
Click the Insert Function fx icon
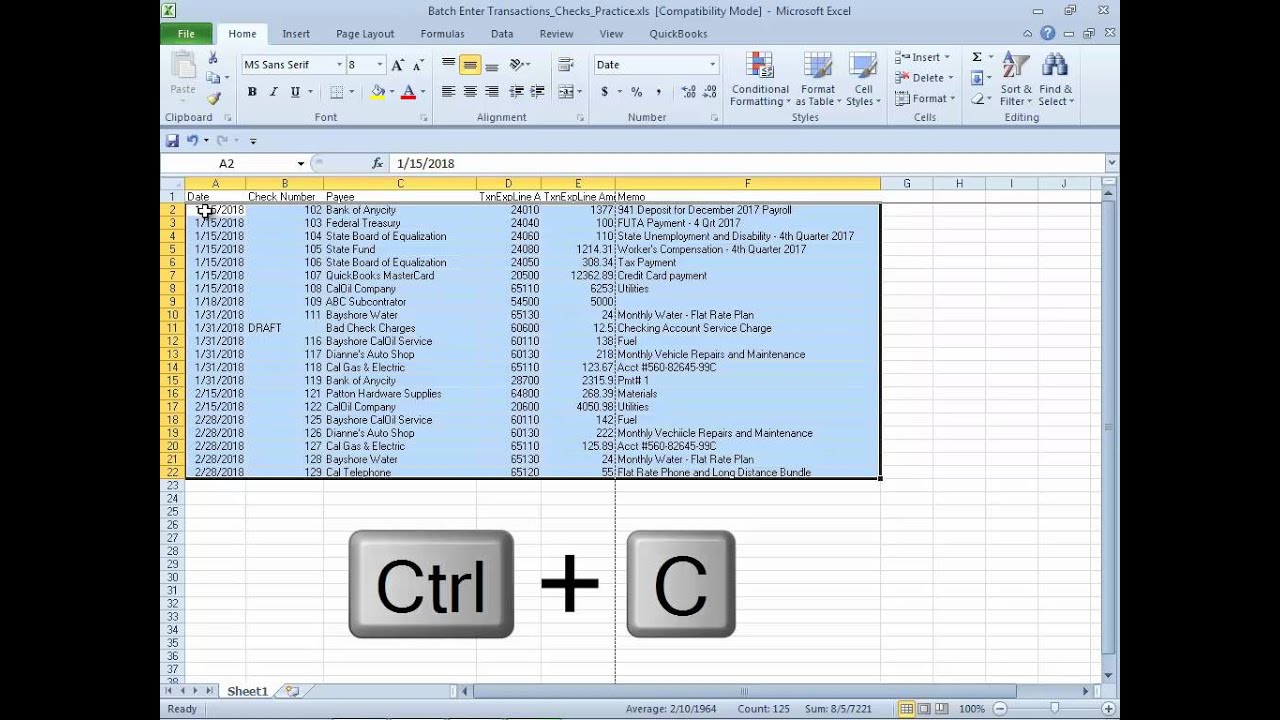pos(377,163)
